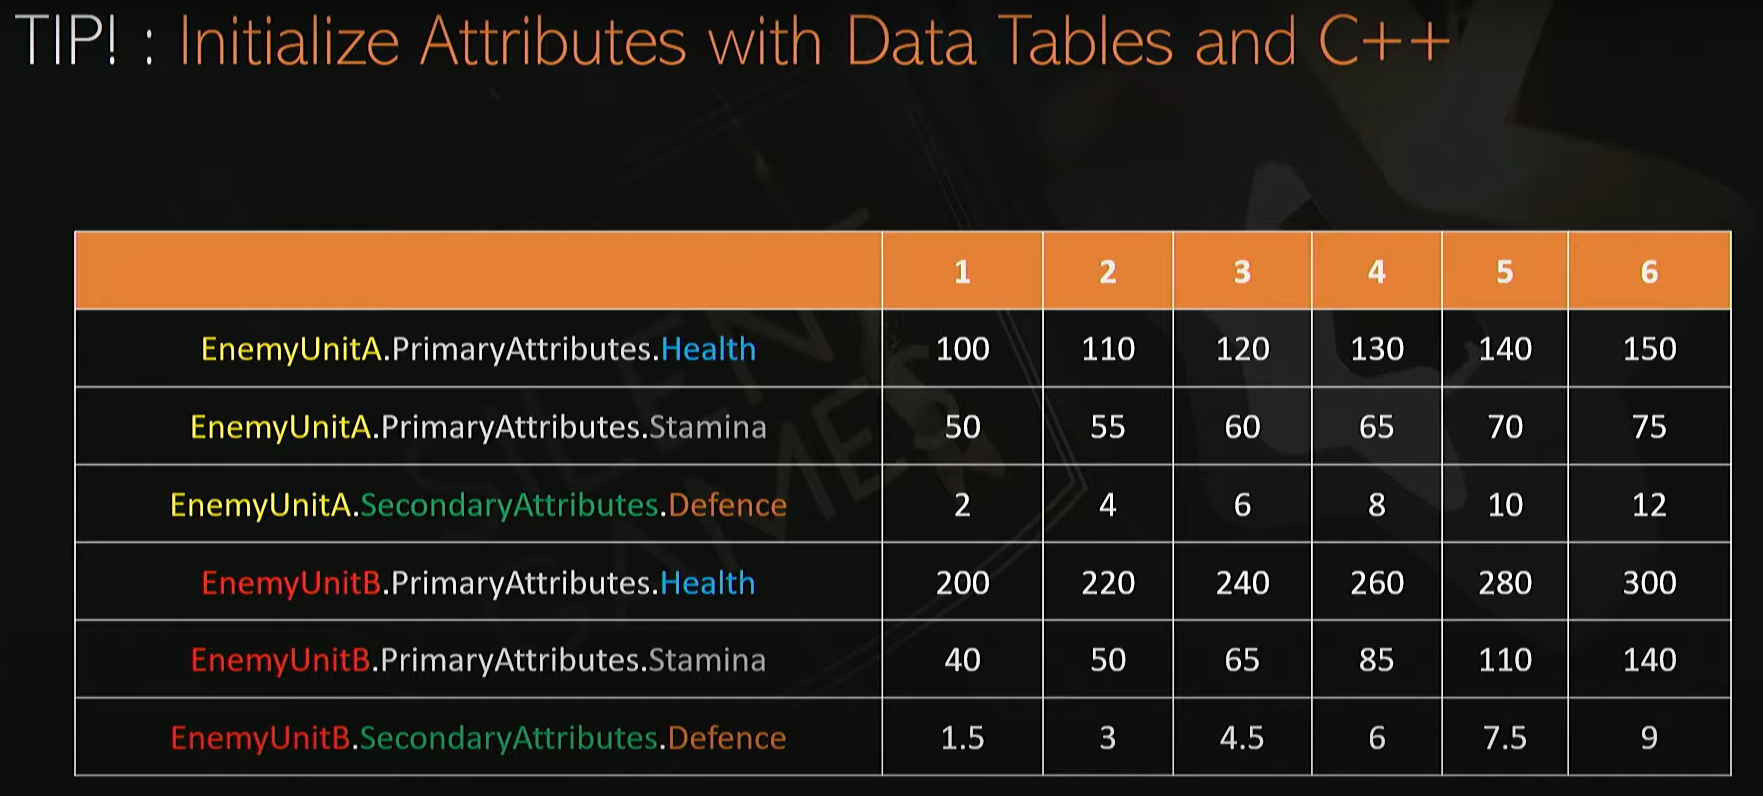The width and height of the screenshot is (1763, 796).
Task: Select the EnemyUnitB.PrimaryAttributes.Health row label
Action: pyautogui.click(x=478, y=583)
